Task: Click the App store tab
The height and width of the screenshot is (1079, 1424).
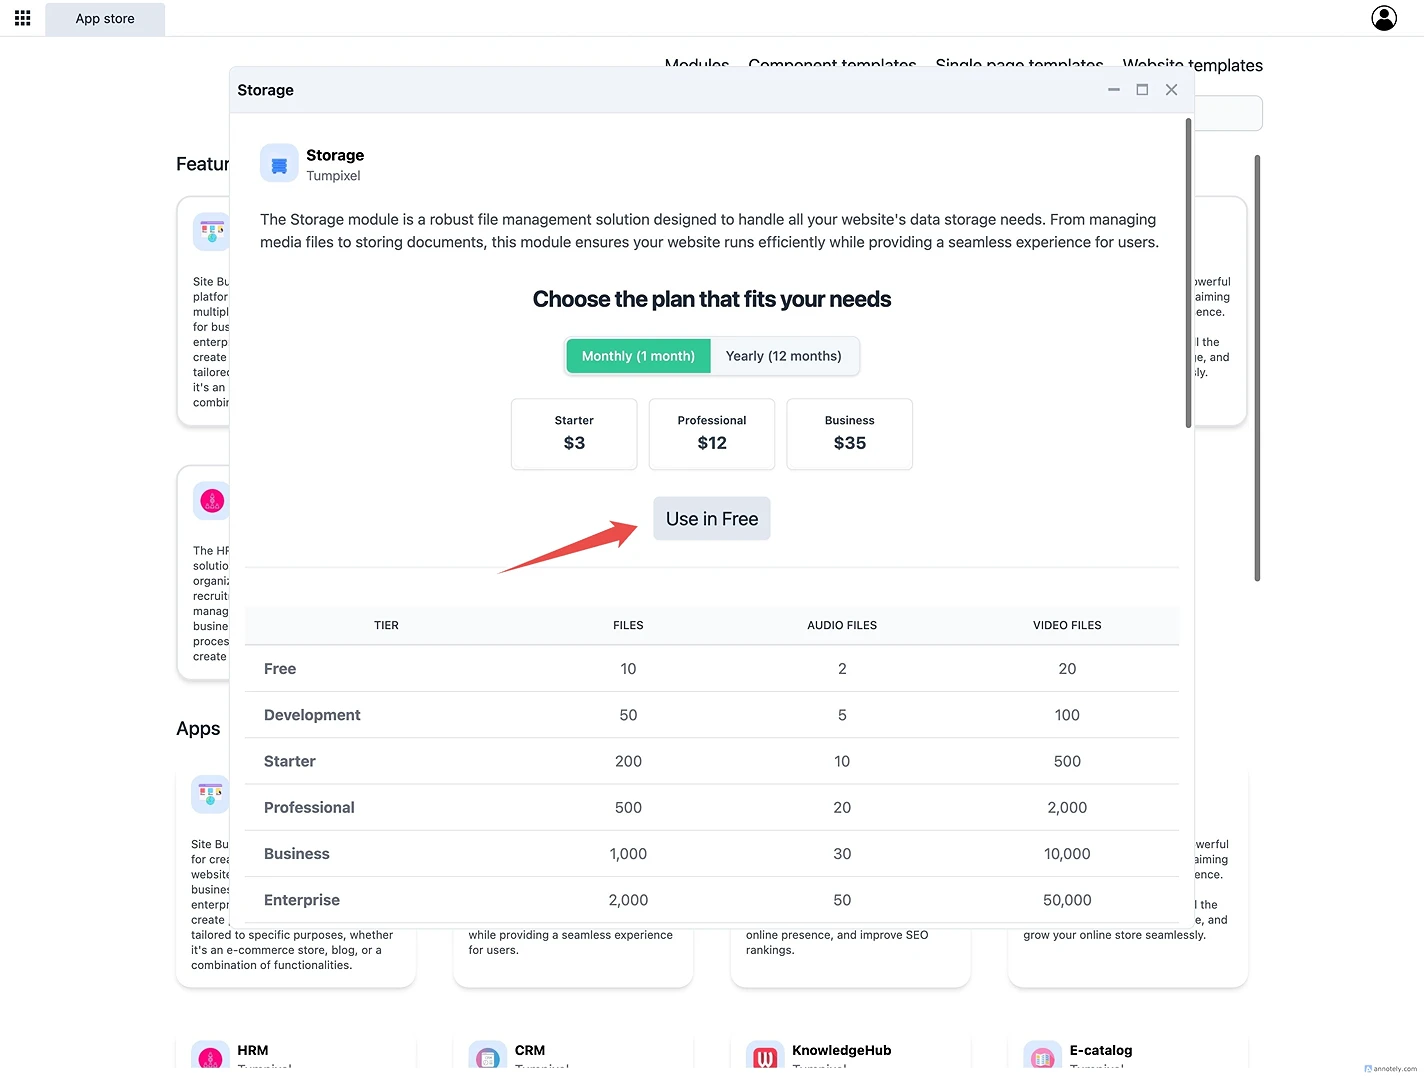Action: 105,19
